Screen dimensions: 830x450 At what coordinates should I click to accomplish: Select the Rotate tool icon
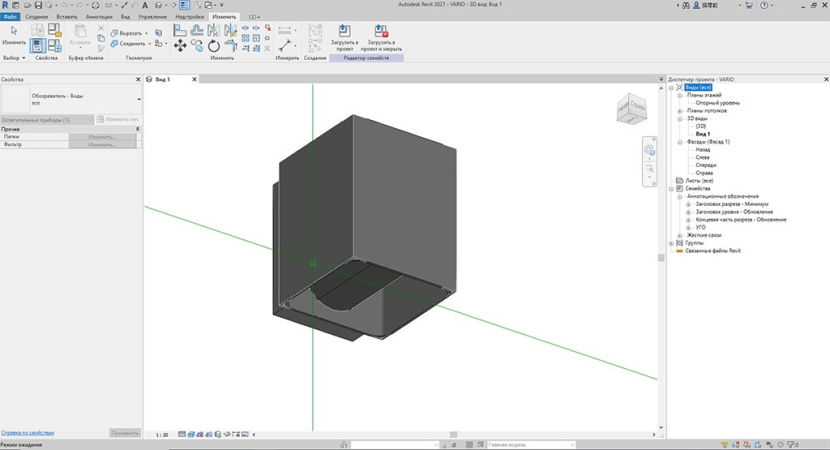pyautogui.click(x=214, y=46)
